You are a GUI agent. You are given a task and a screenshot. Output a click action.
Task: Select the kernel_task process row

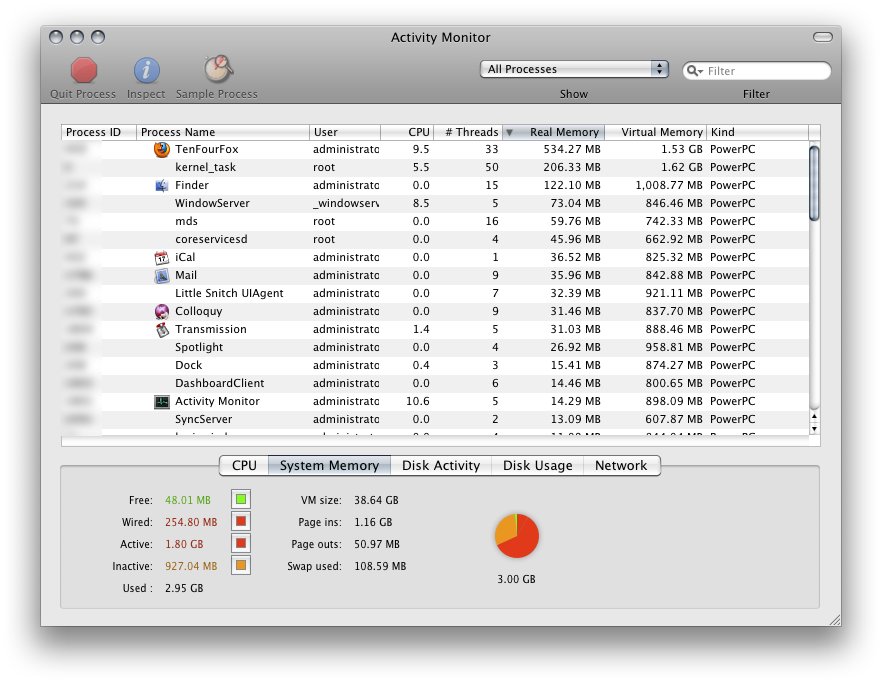coord(435,168)
